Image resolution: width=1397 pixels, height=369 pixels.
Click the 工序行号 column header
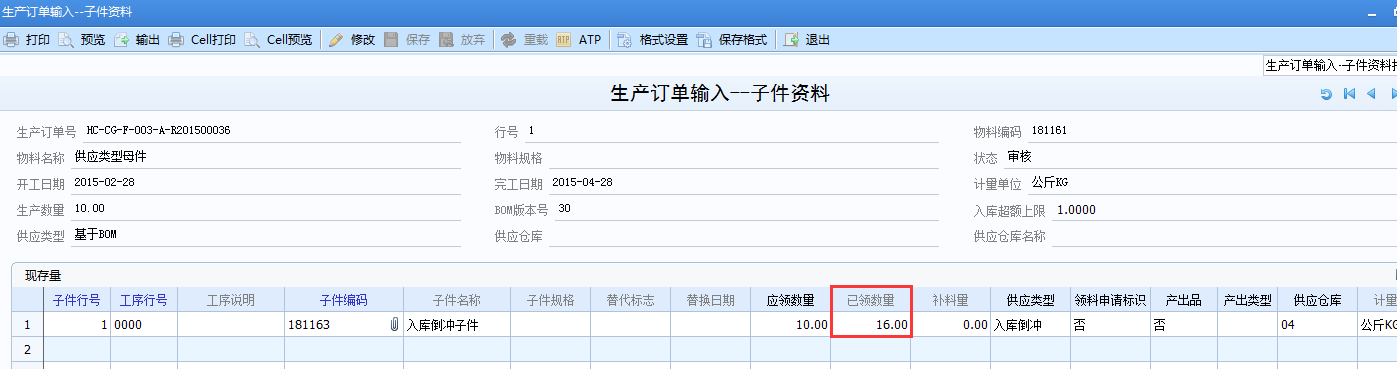[x=144, y=300]
